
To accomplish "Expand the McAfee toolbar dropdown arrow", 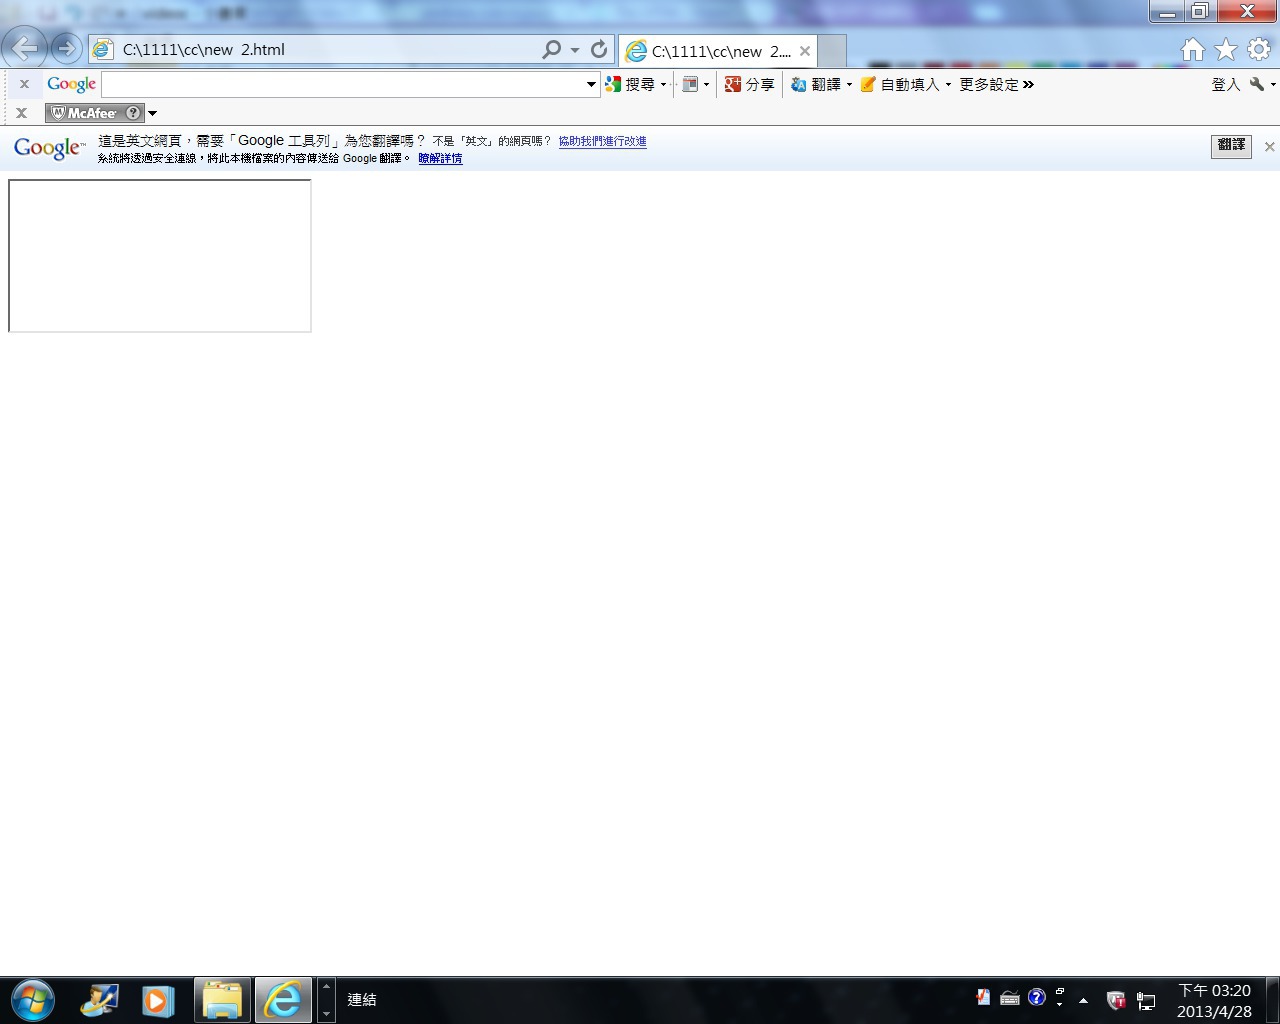I will [152, 113].
